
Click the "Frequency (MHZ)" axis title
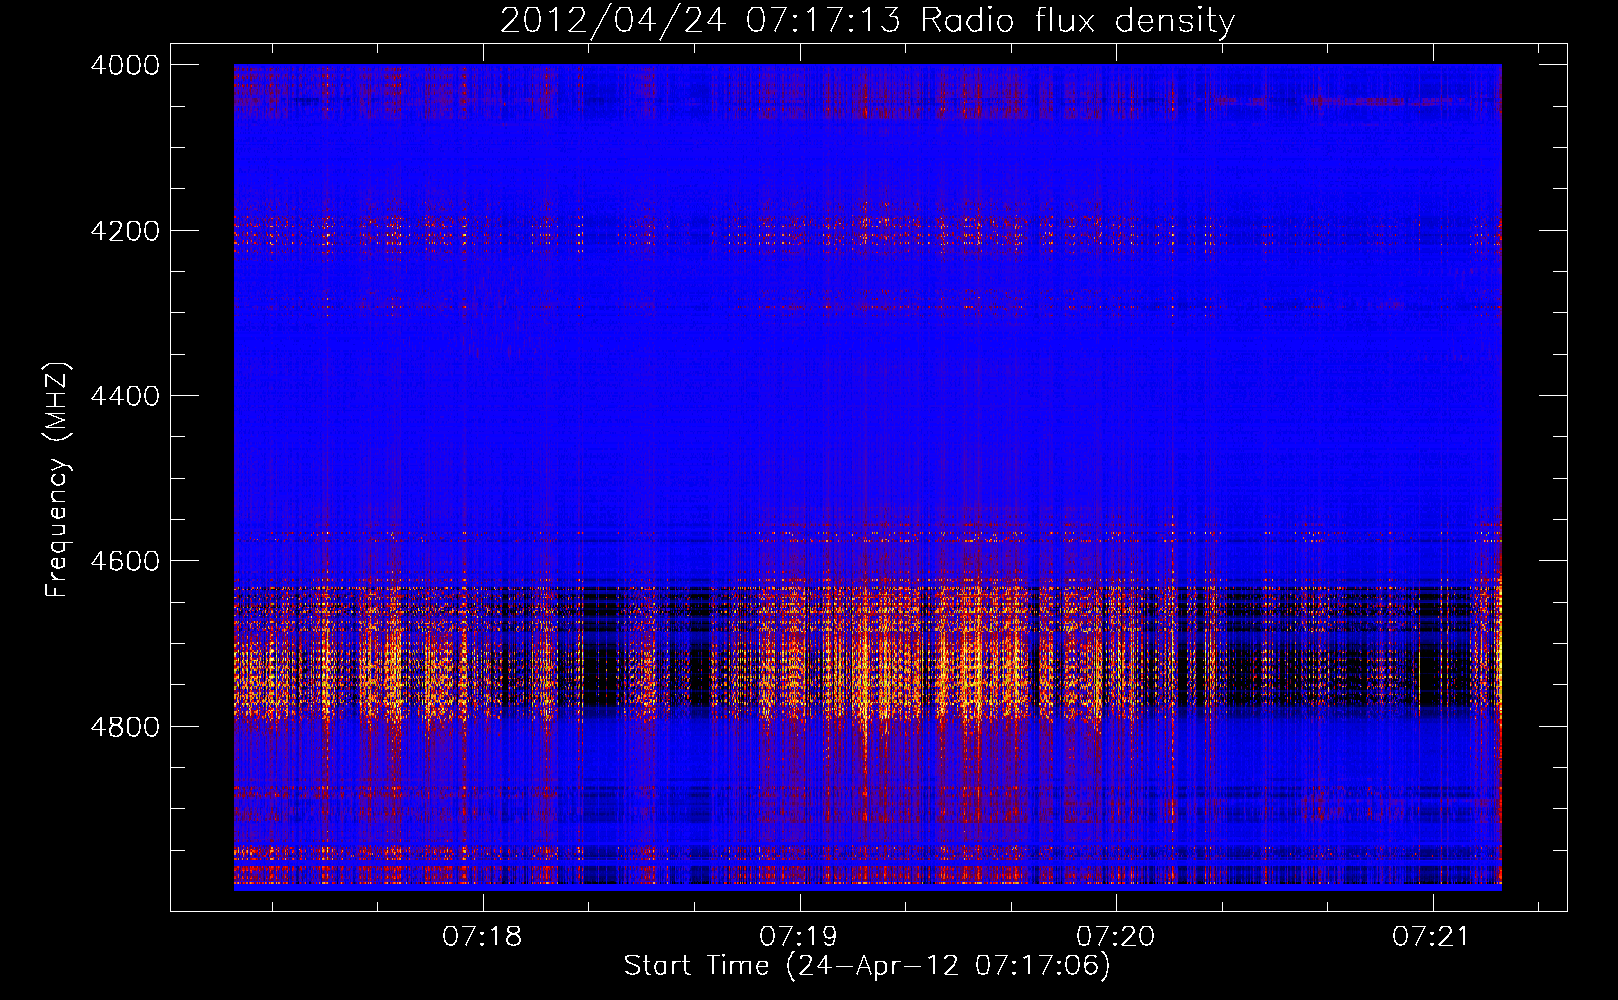click(x=58, y=480)
